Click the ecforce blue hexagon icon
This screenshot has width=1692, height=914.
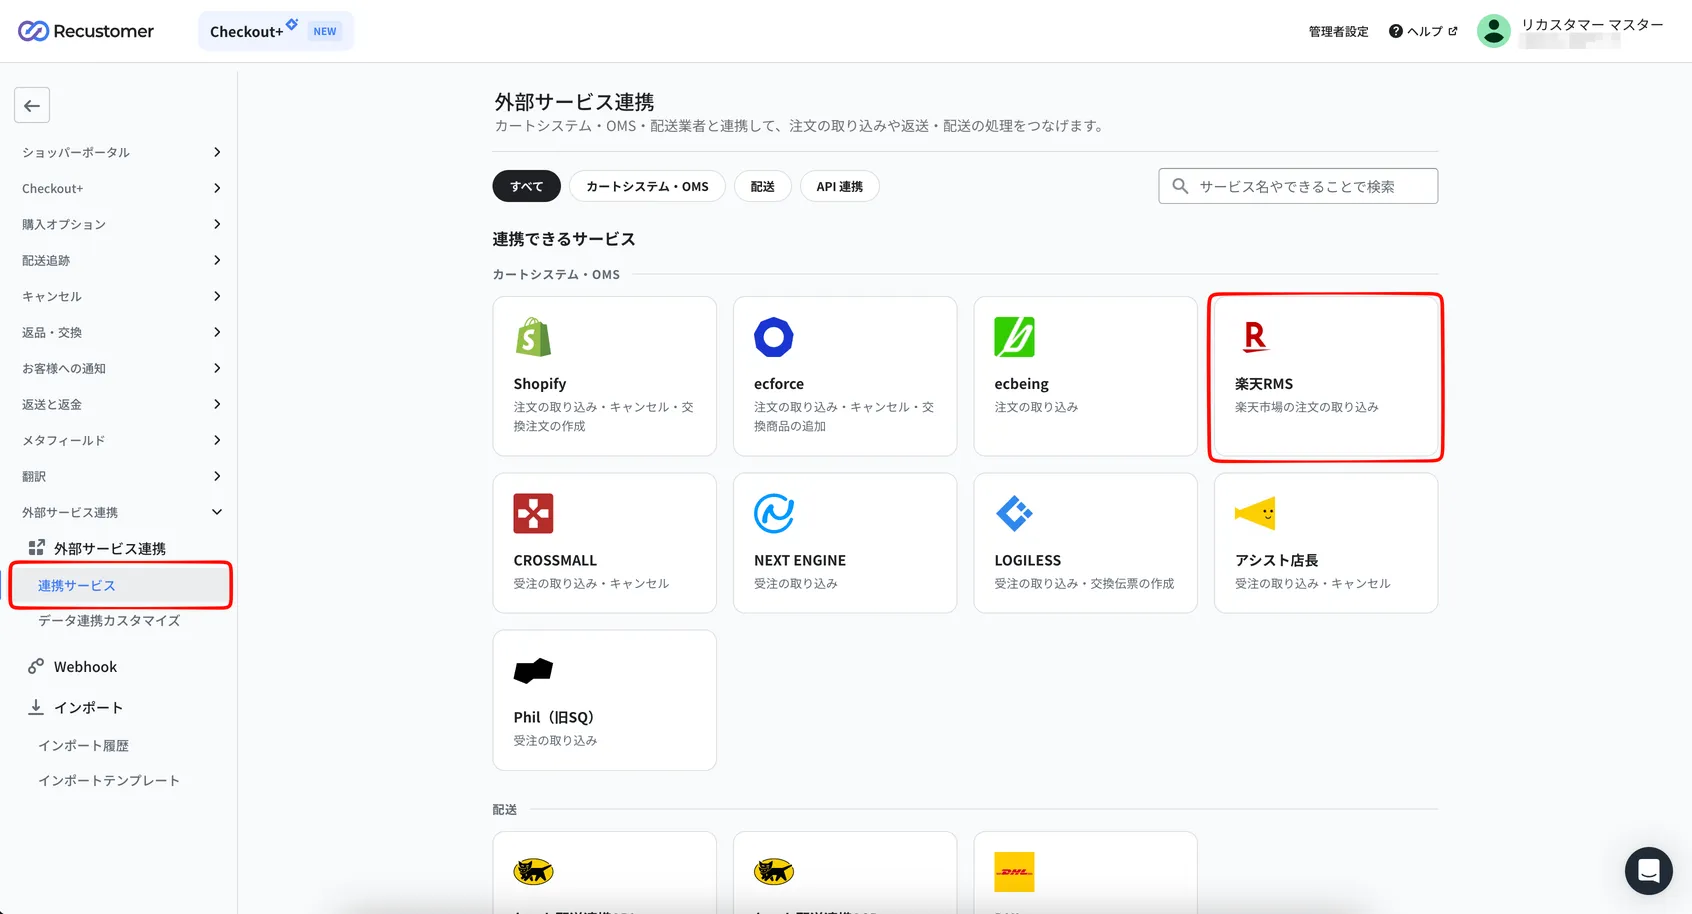pyautogui.click(x=773, y=337)
